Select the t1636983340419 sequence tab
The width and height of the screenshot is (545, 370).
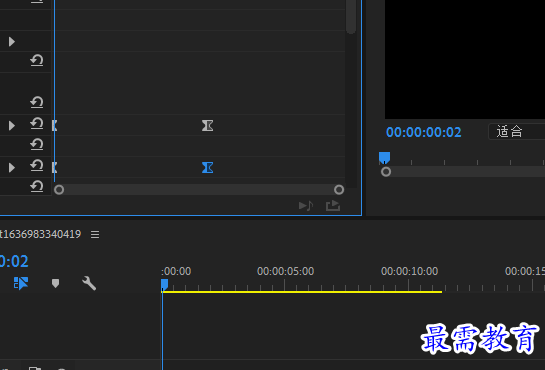point(40,235)
